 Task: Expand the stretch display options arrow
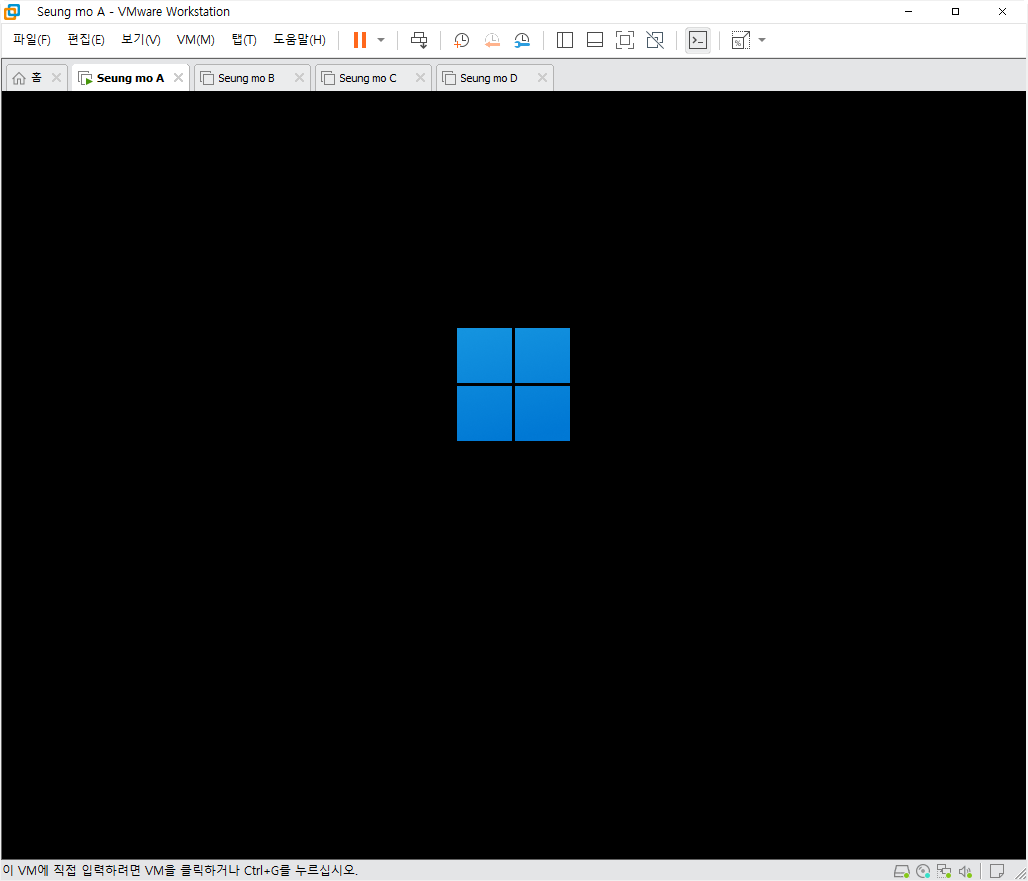pyautogui.click(x=762, y=40)
